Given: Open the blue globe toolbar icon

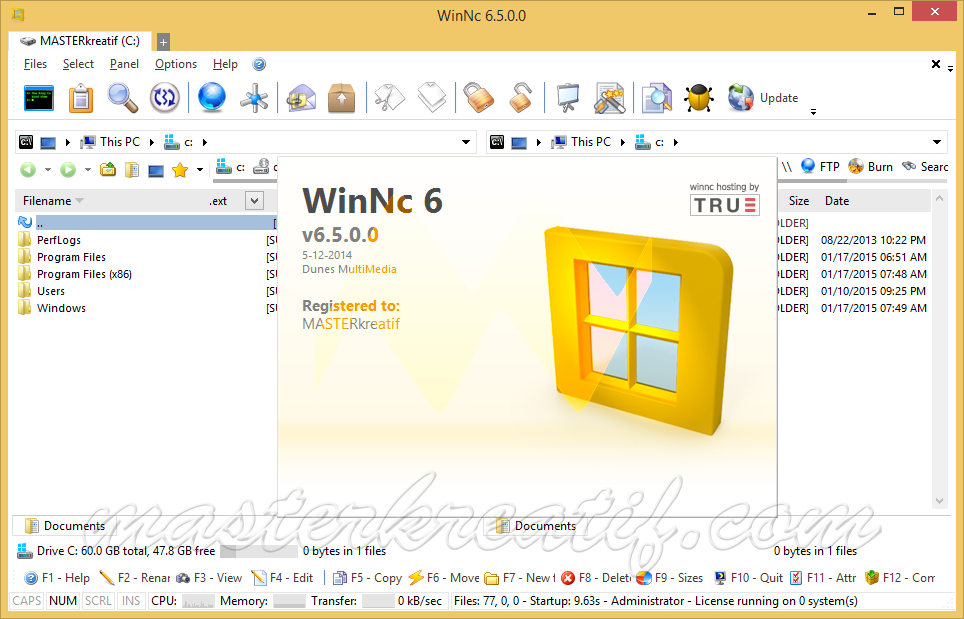Looking at the screenshot, I should 211,98.
